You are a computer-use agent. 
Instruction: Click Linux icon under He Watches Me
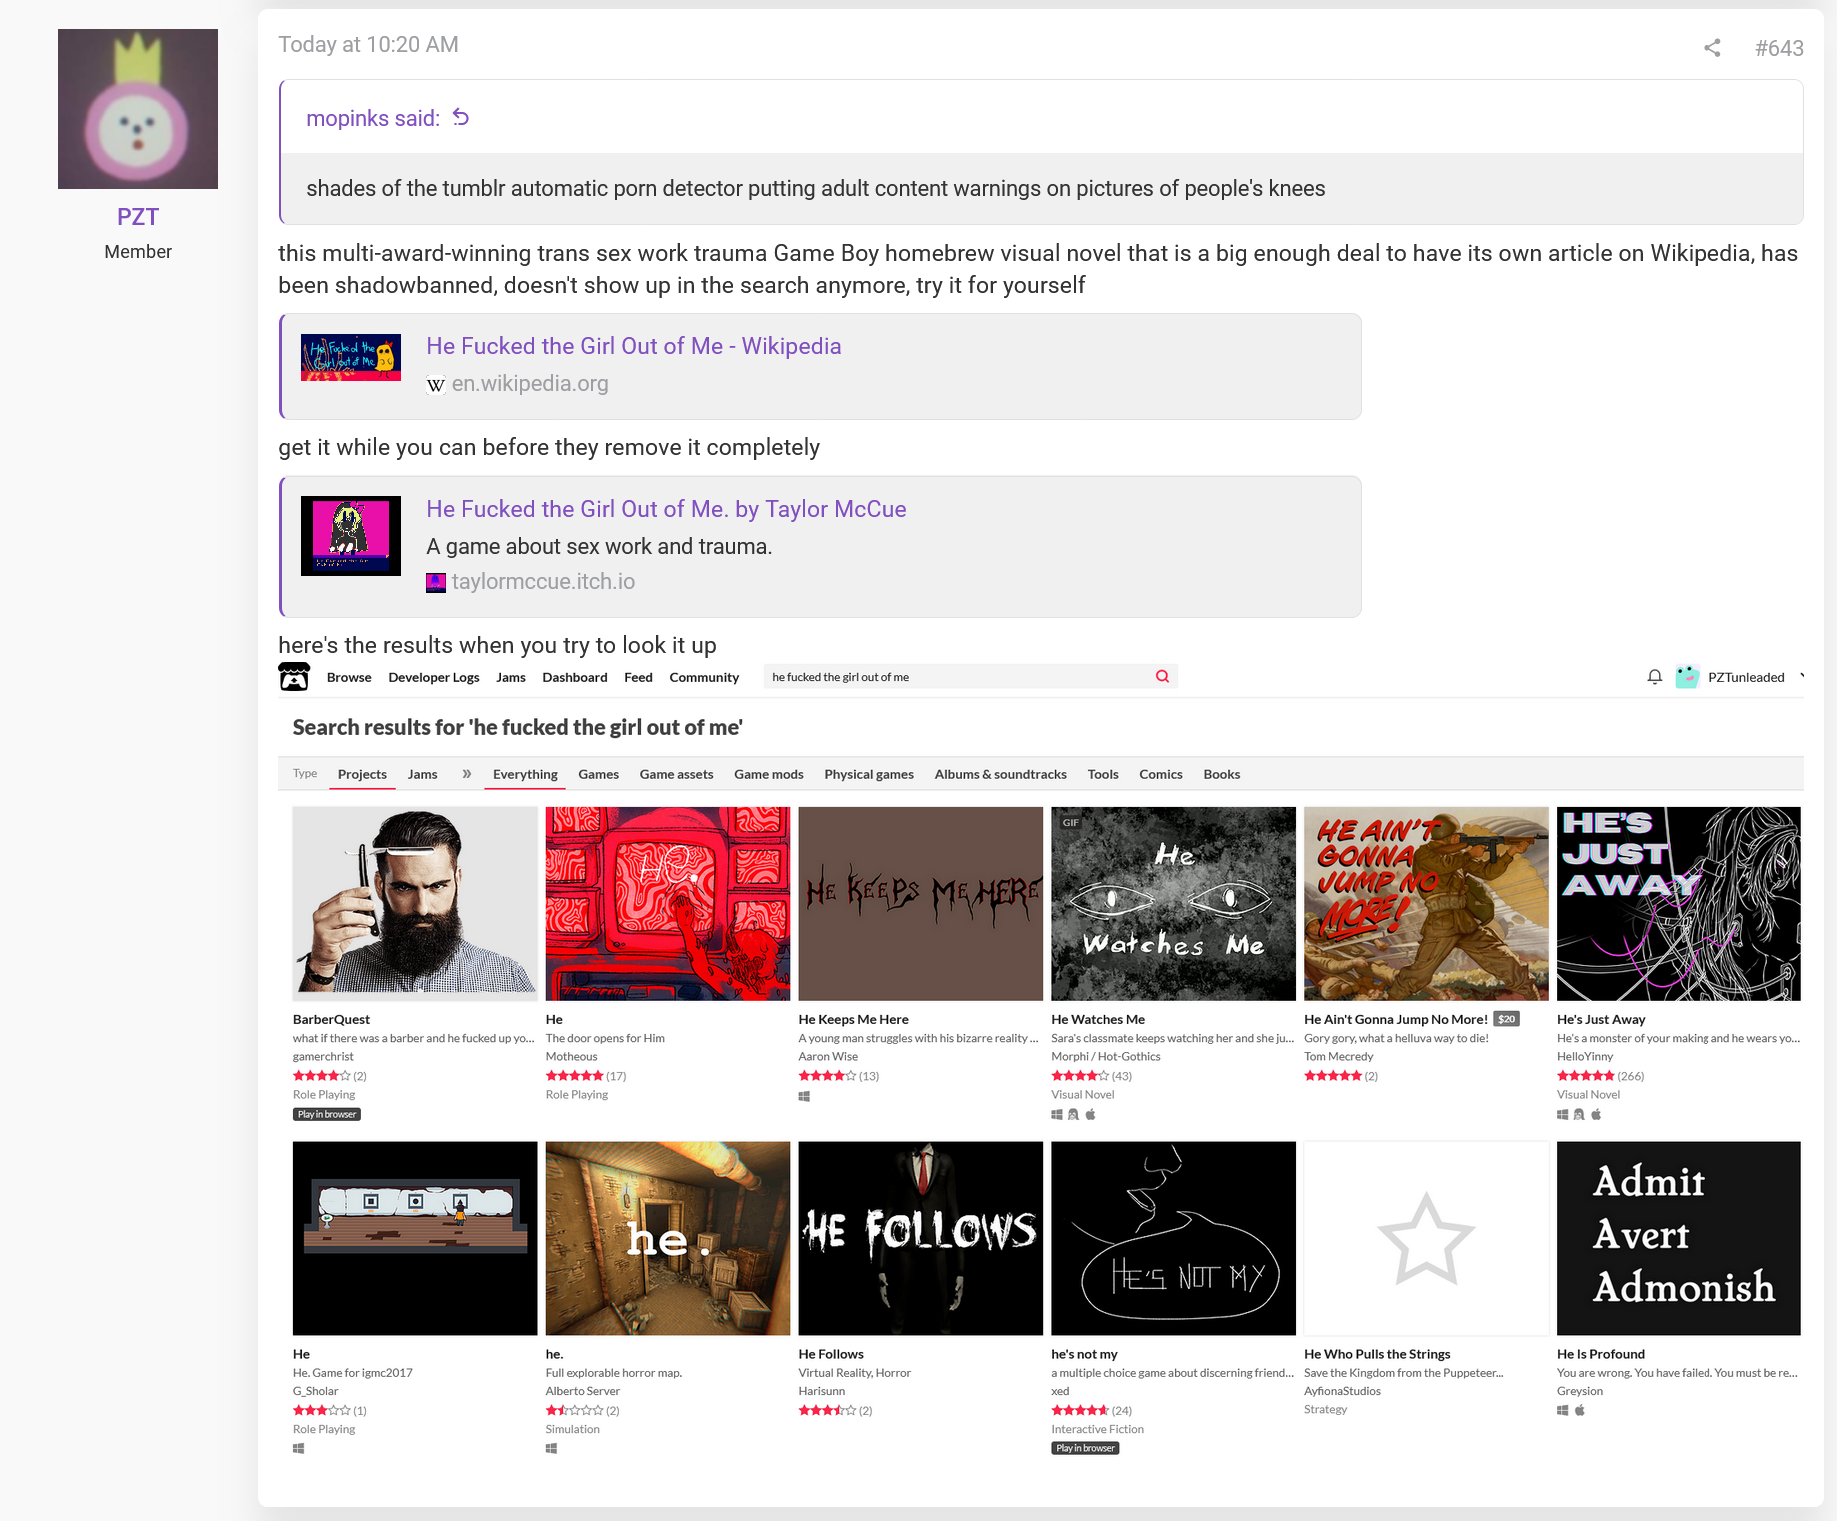pos(1074,1114)
